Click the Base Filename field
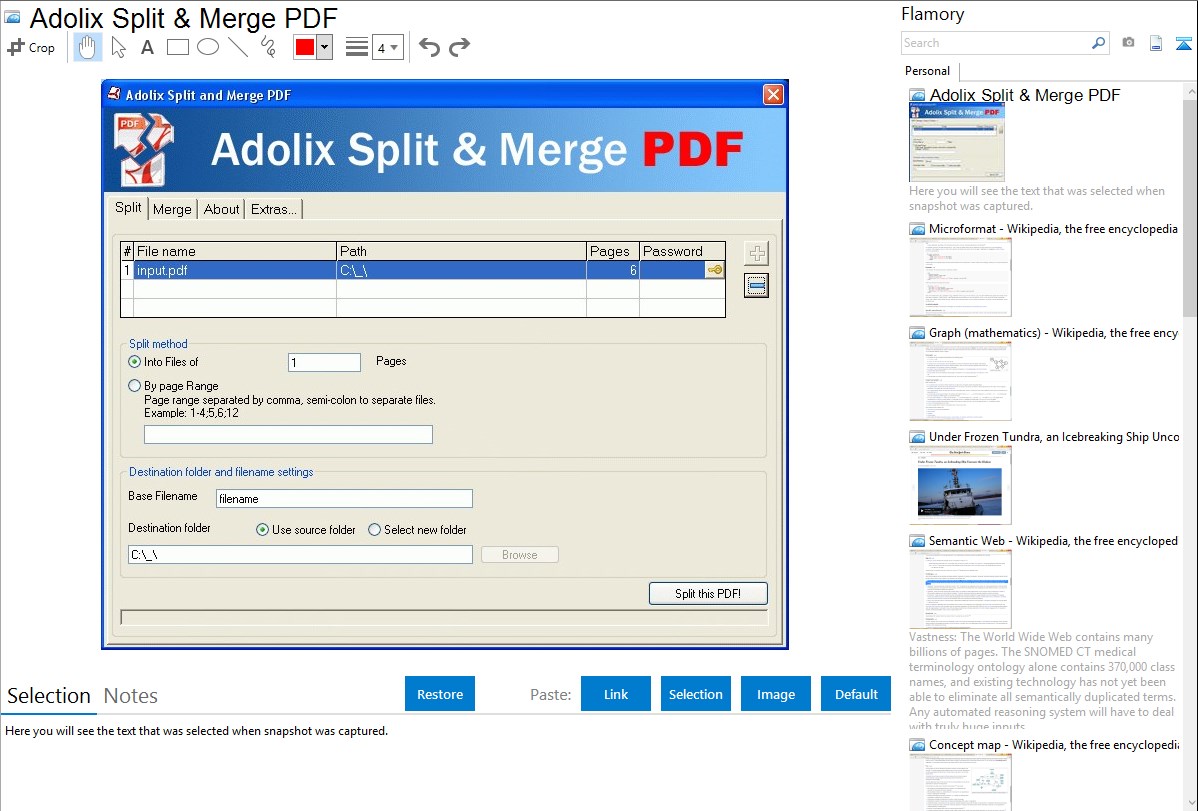Image resolution: width=1198 pixels, height=811 pixels. click(x=344, y=498)
